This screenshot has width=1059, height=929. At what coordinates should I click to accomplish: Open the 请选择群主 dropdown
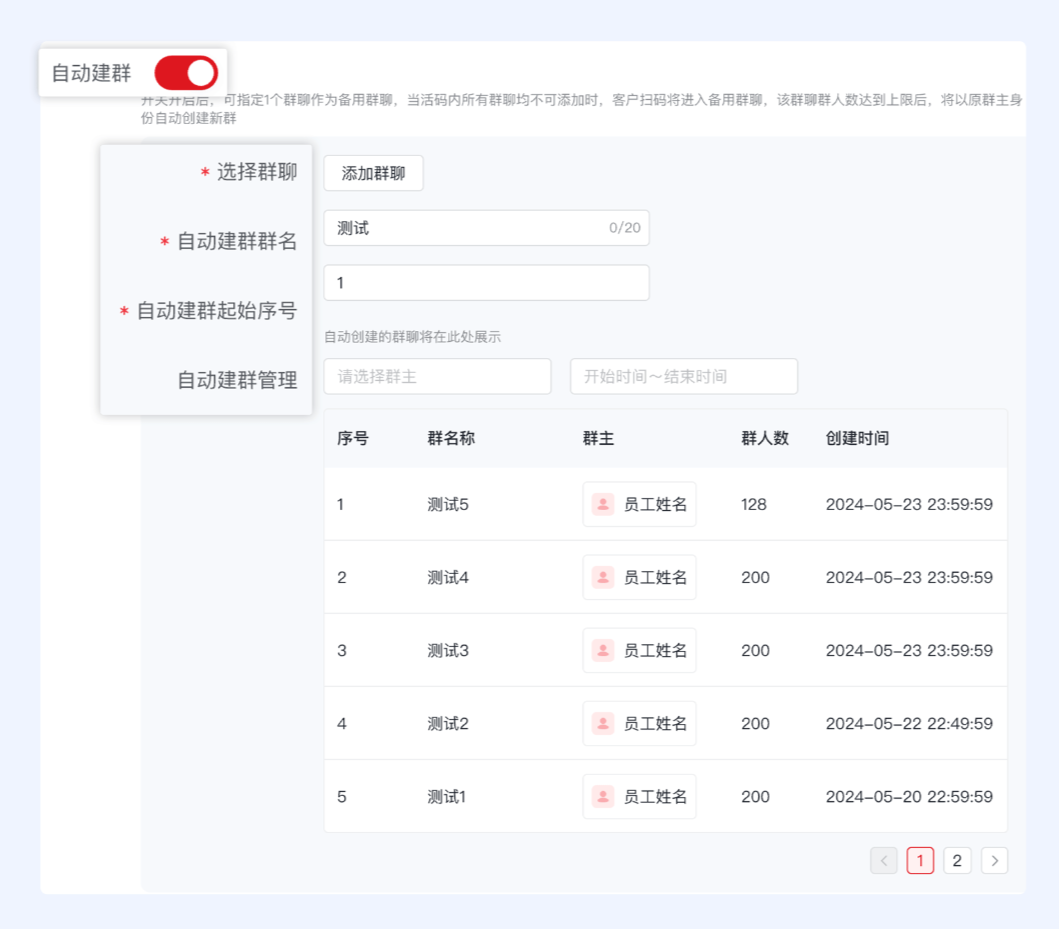(x=437, y=376)
